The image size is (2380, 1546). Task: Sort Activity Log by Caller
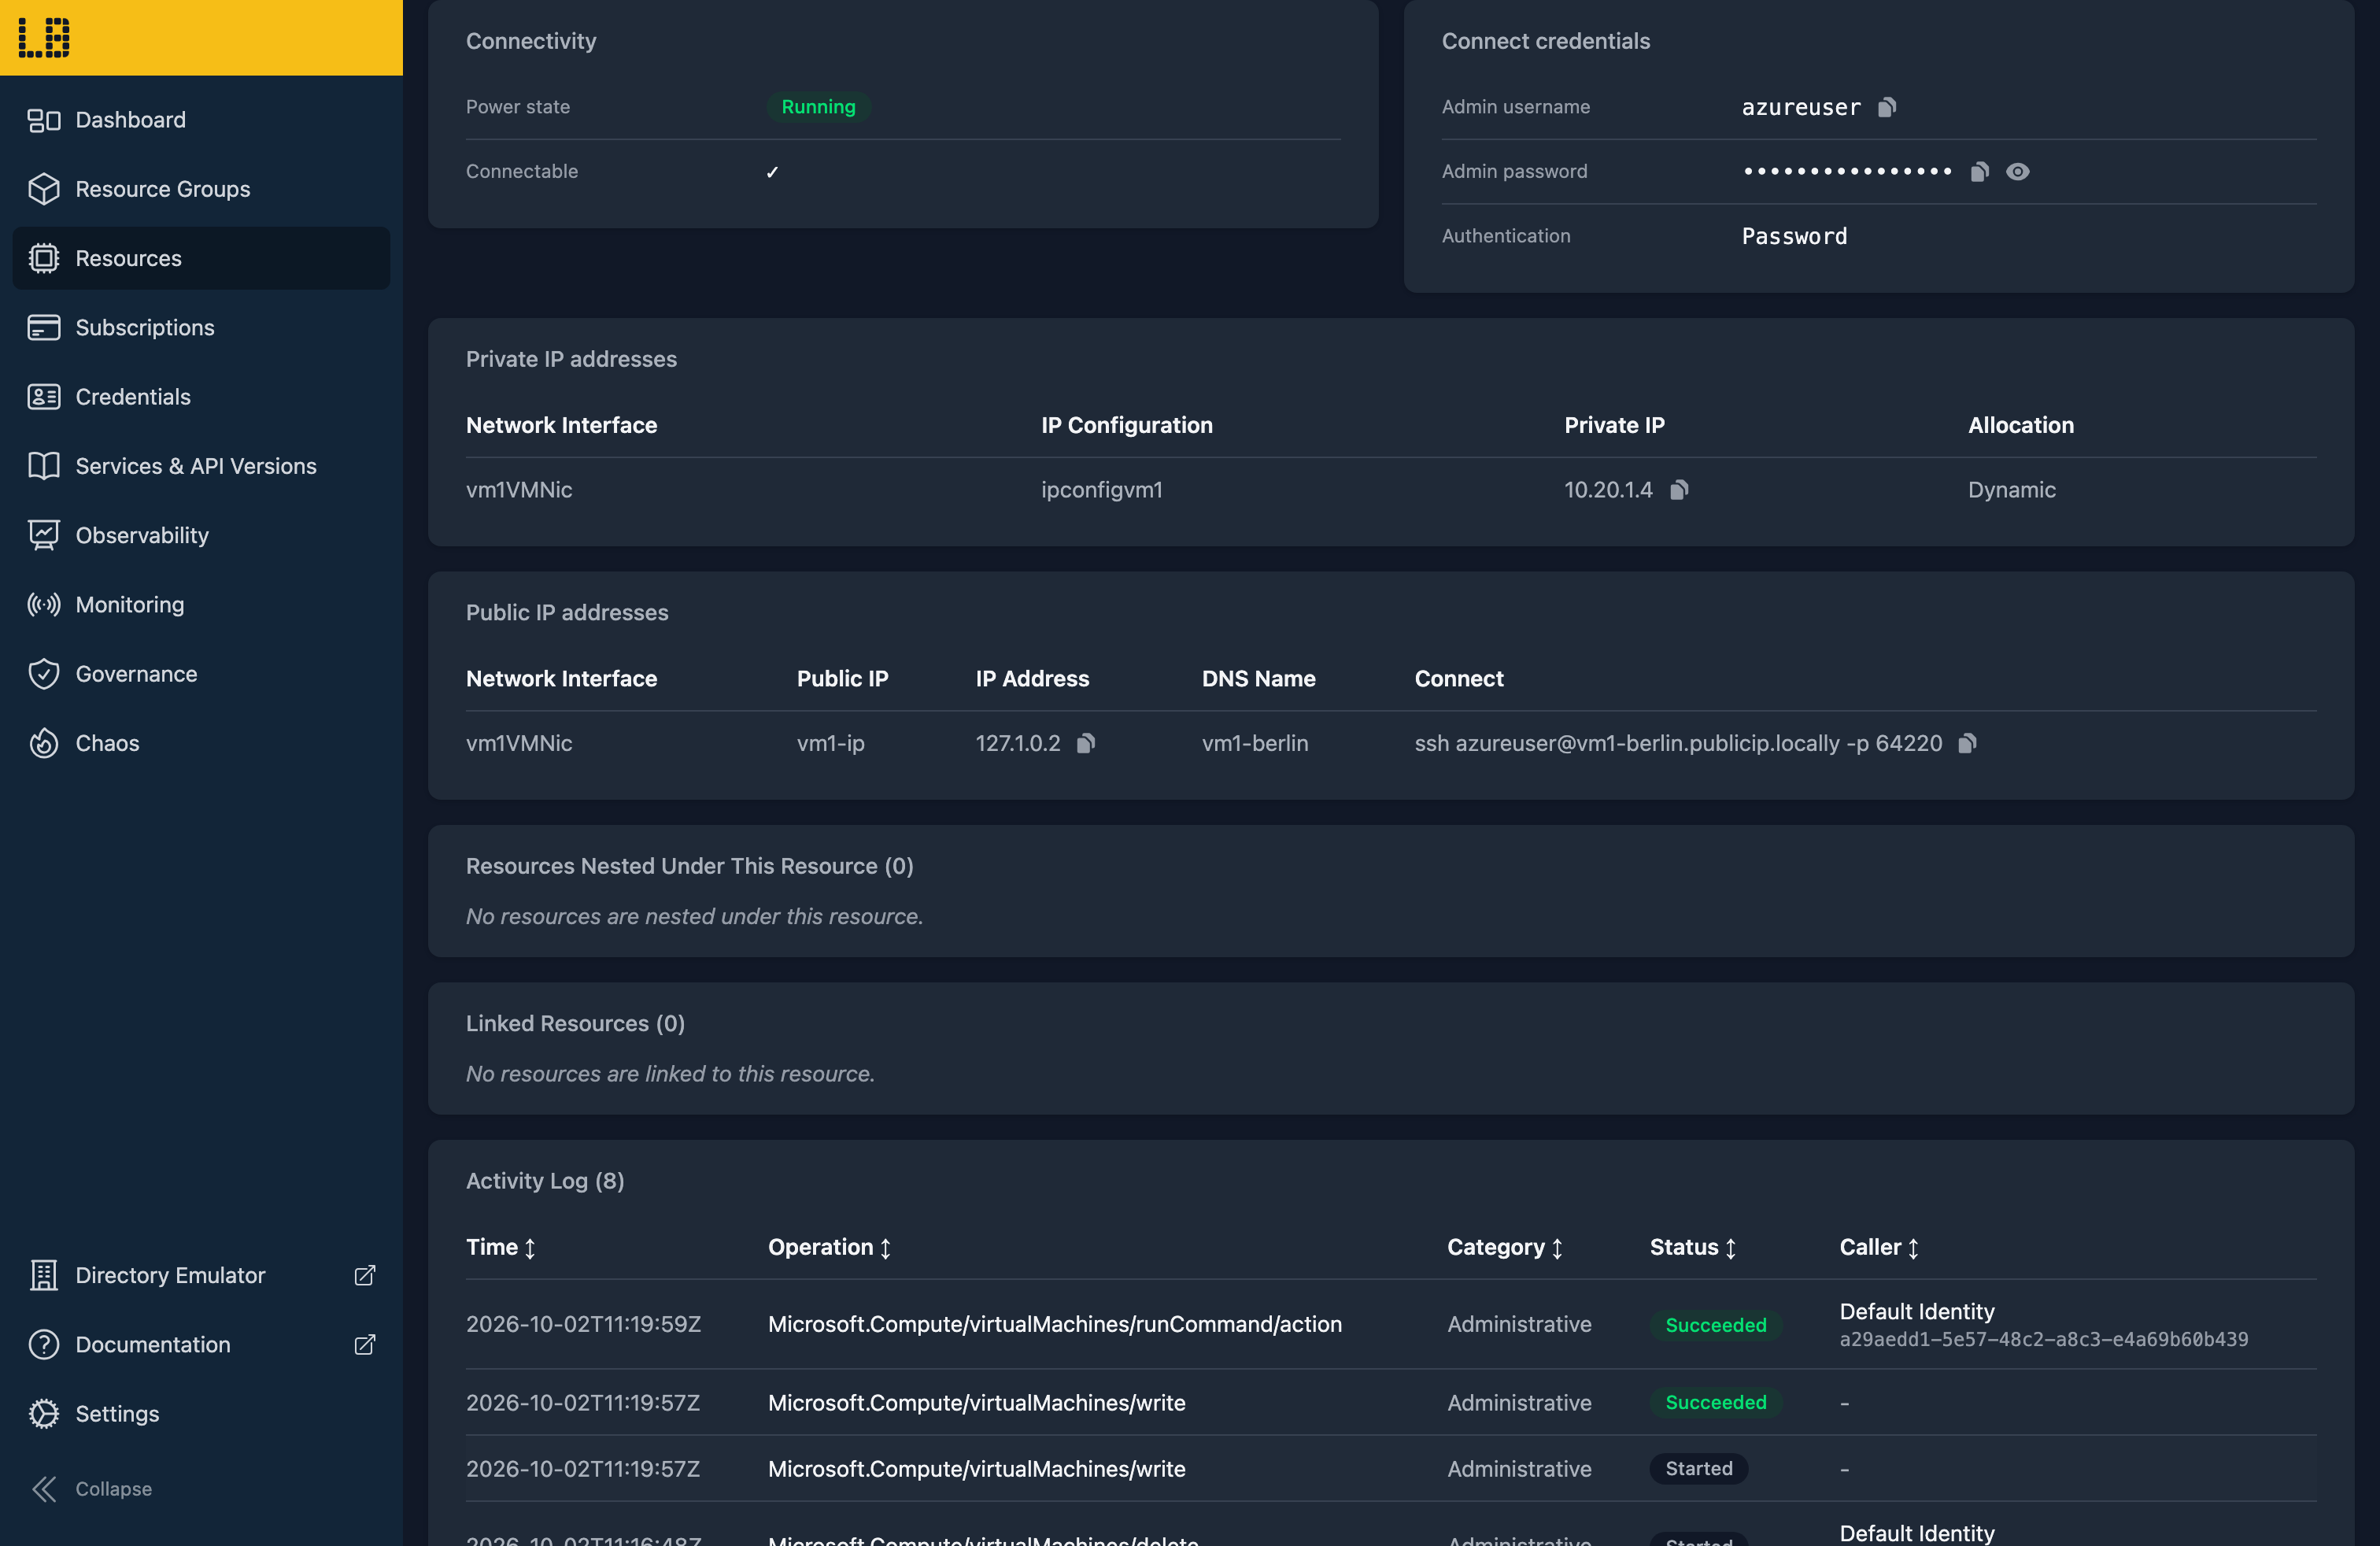(x=1880, y=1247)
